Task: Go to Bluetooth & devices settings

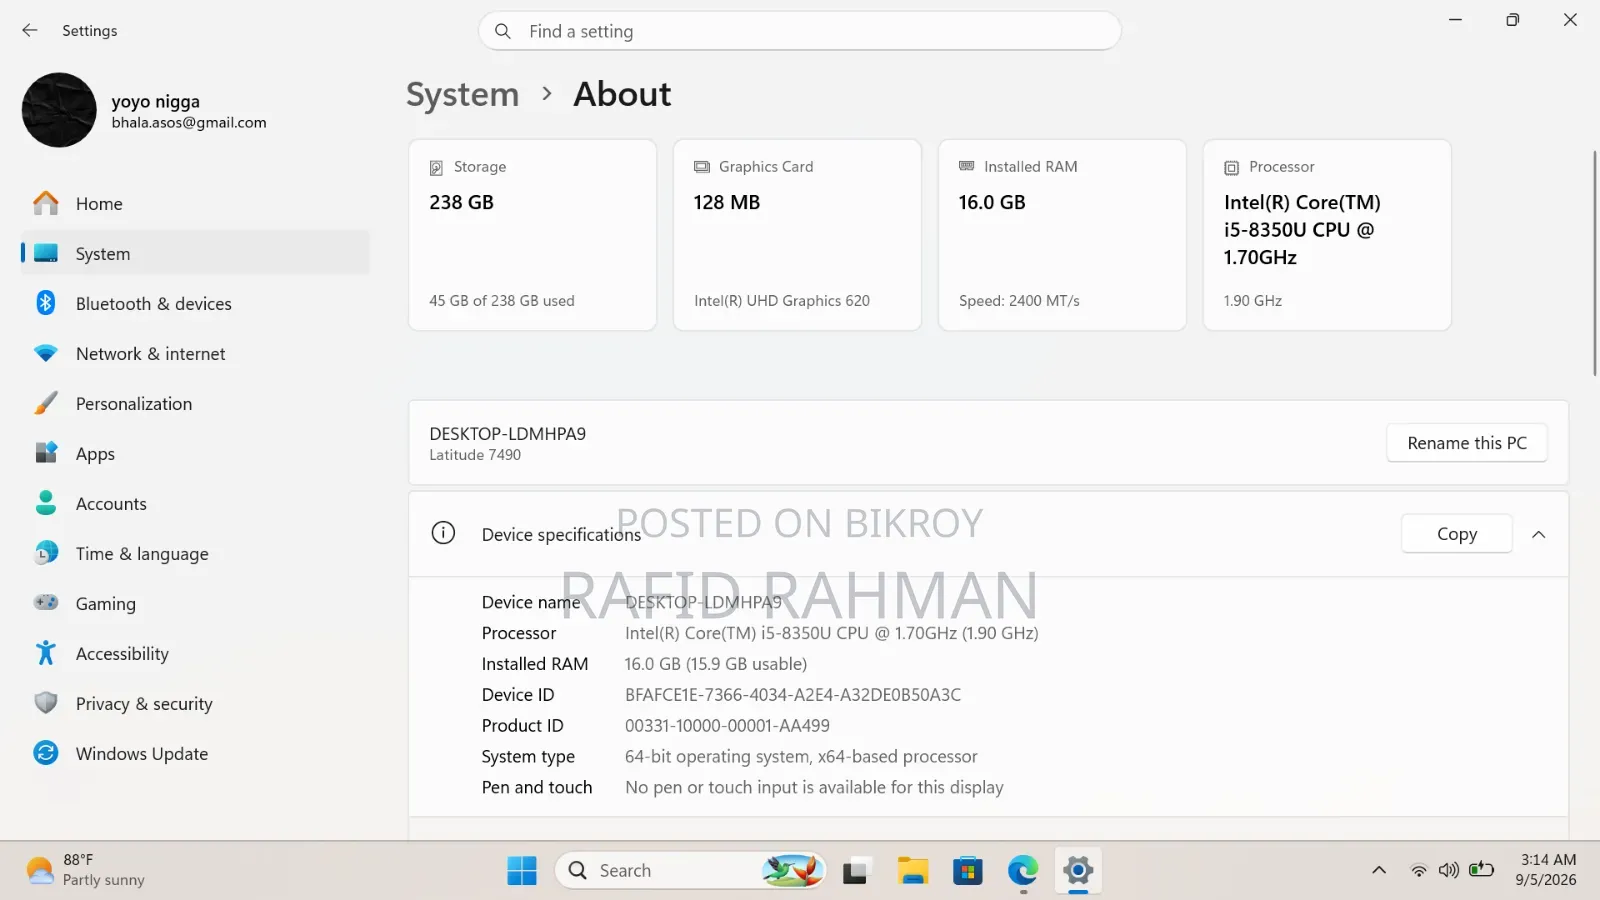Action: [x=196, y=303]
